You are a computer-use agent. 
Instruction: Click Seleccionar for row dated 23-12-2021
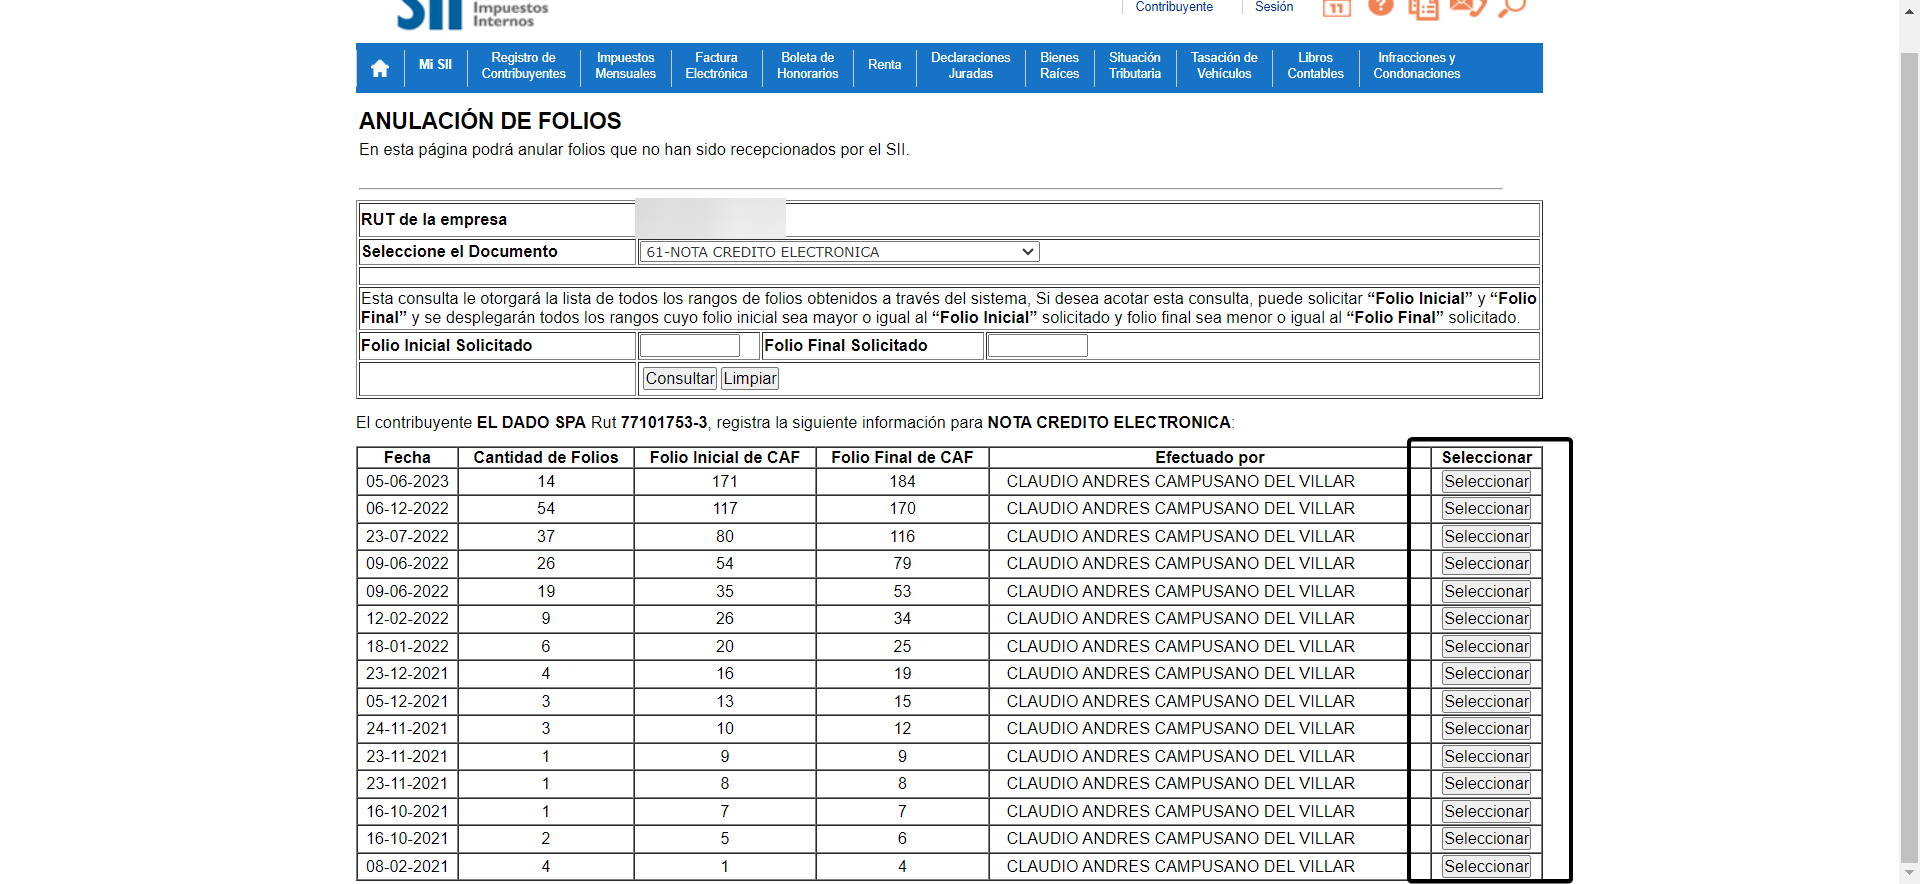coord(1486,674)
